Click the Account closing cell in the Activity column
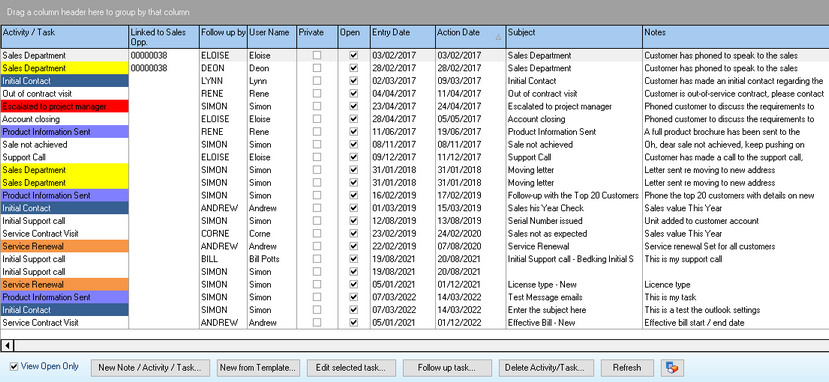 (65, 119)
